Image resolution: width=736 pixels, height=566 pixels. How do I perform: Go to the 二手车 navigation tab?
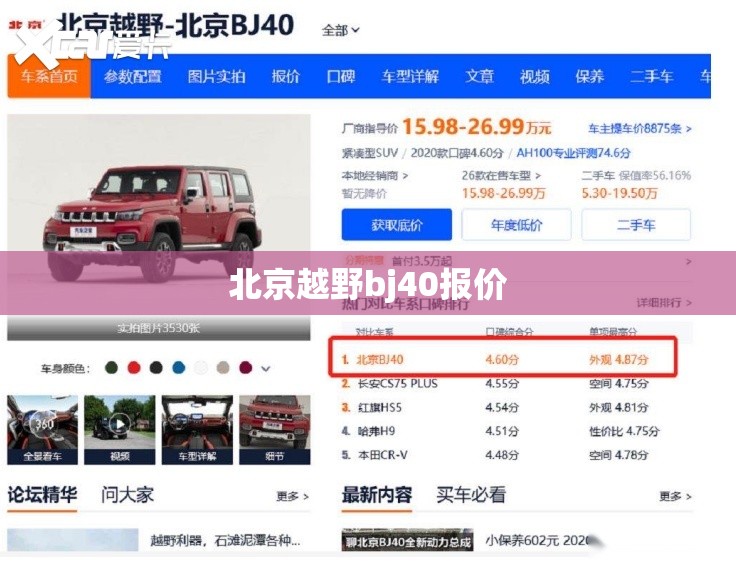652,76
